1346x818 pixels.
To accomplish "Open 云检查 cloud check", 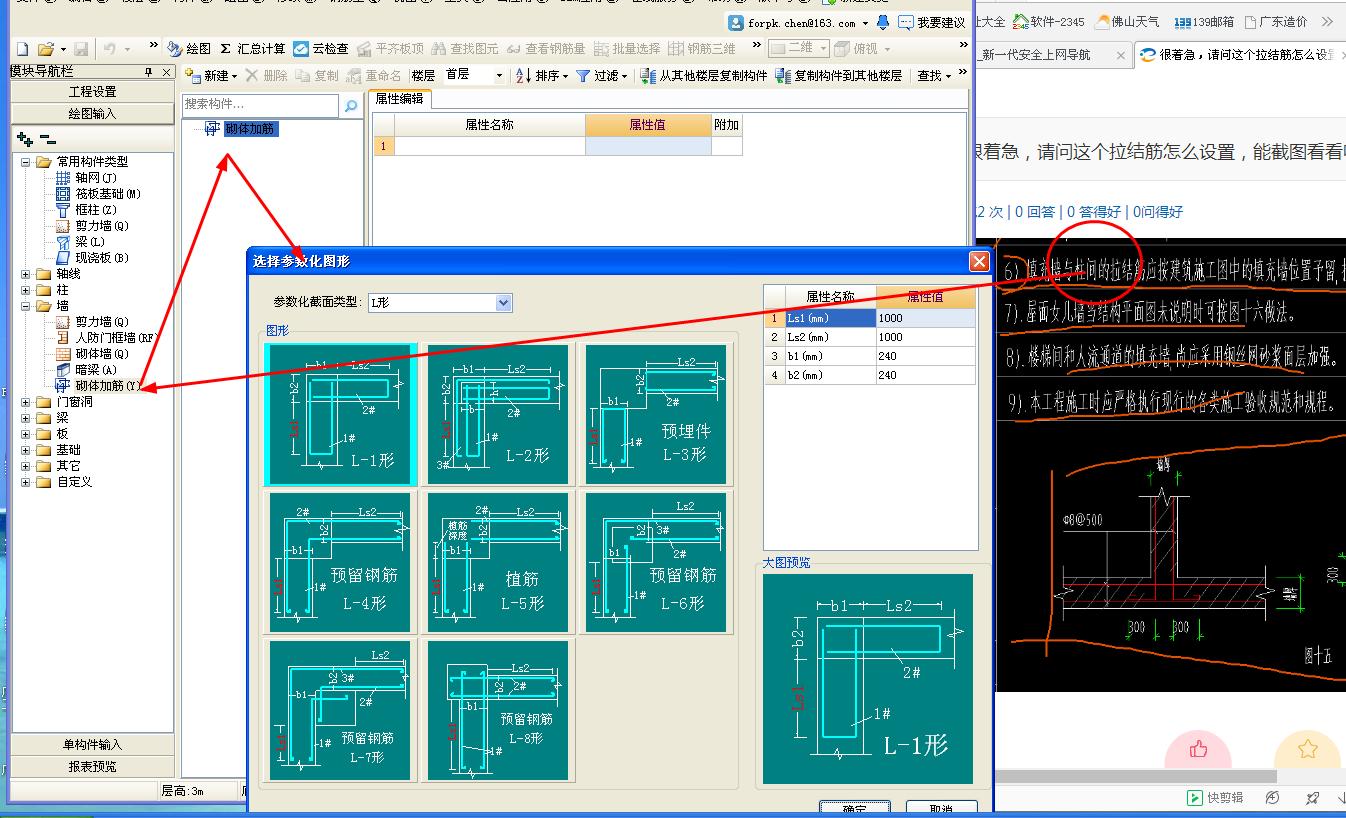I will pos(321,48).
